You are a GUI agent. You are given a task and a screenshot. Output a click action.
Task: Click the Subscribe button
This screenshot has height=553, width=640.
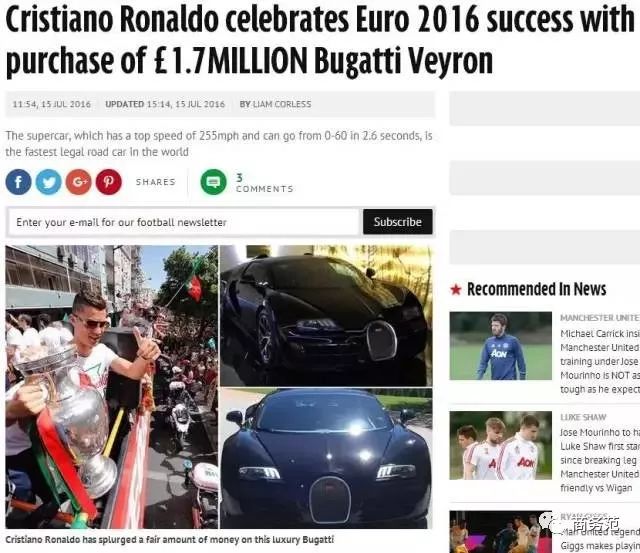tap(398, 222)
